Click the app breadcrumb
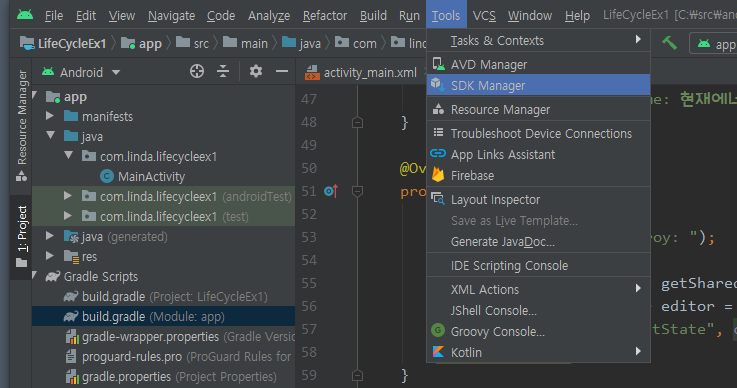This screenshot has width=737, height=388. [141, 44]
